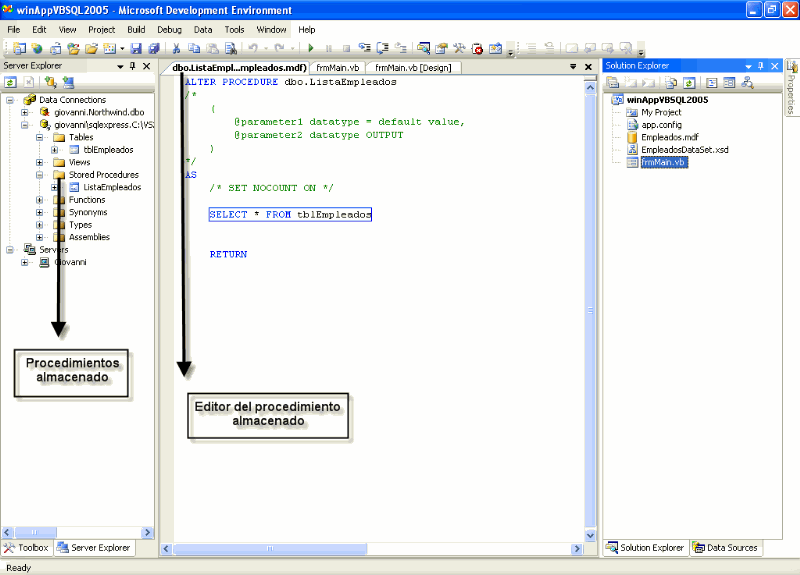This screenshot has height=575, width=800.
Task: Click the New Project toolbar icon
Action: pos(20,48)
